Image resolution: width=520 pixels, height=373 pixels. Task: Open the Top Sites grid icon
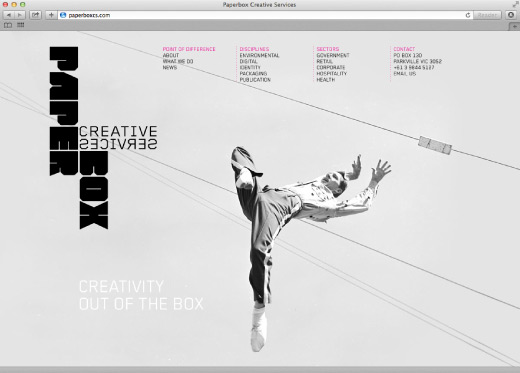[20, 25]
